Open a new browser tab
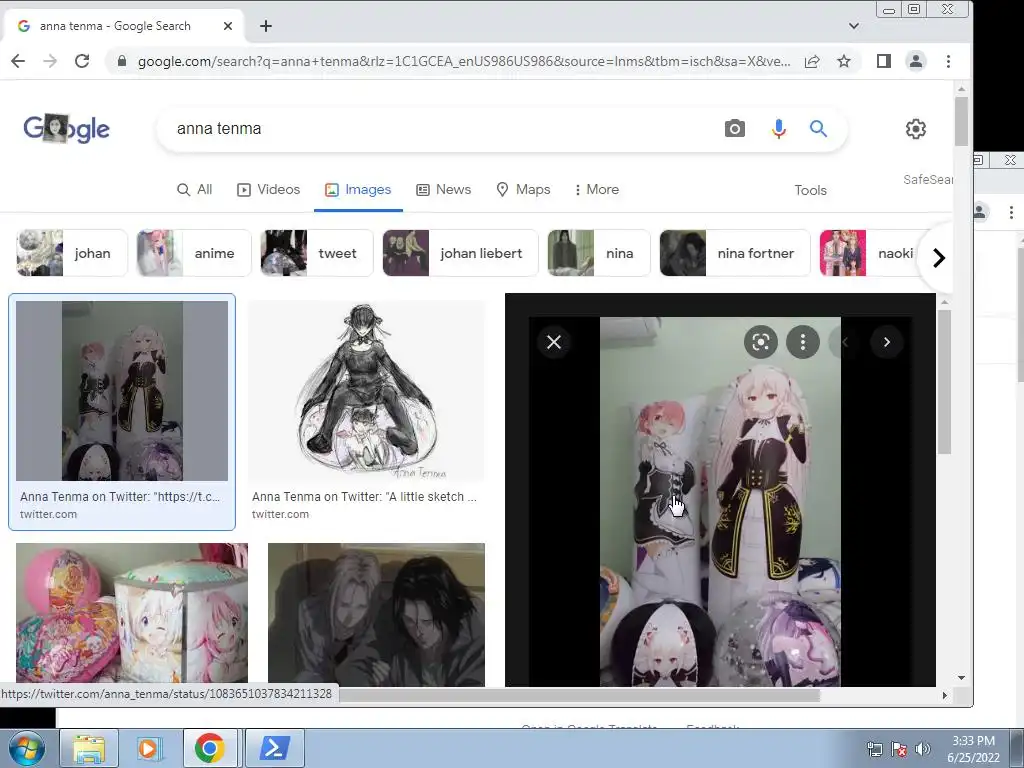Viewport: 1024px width, 768px height. tap(265, 26)
